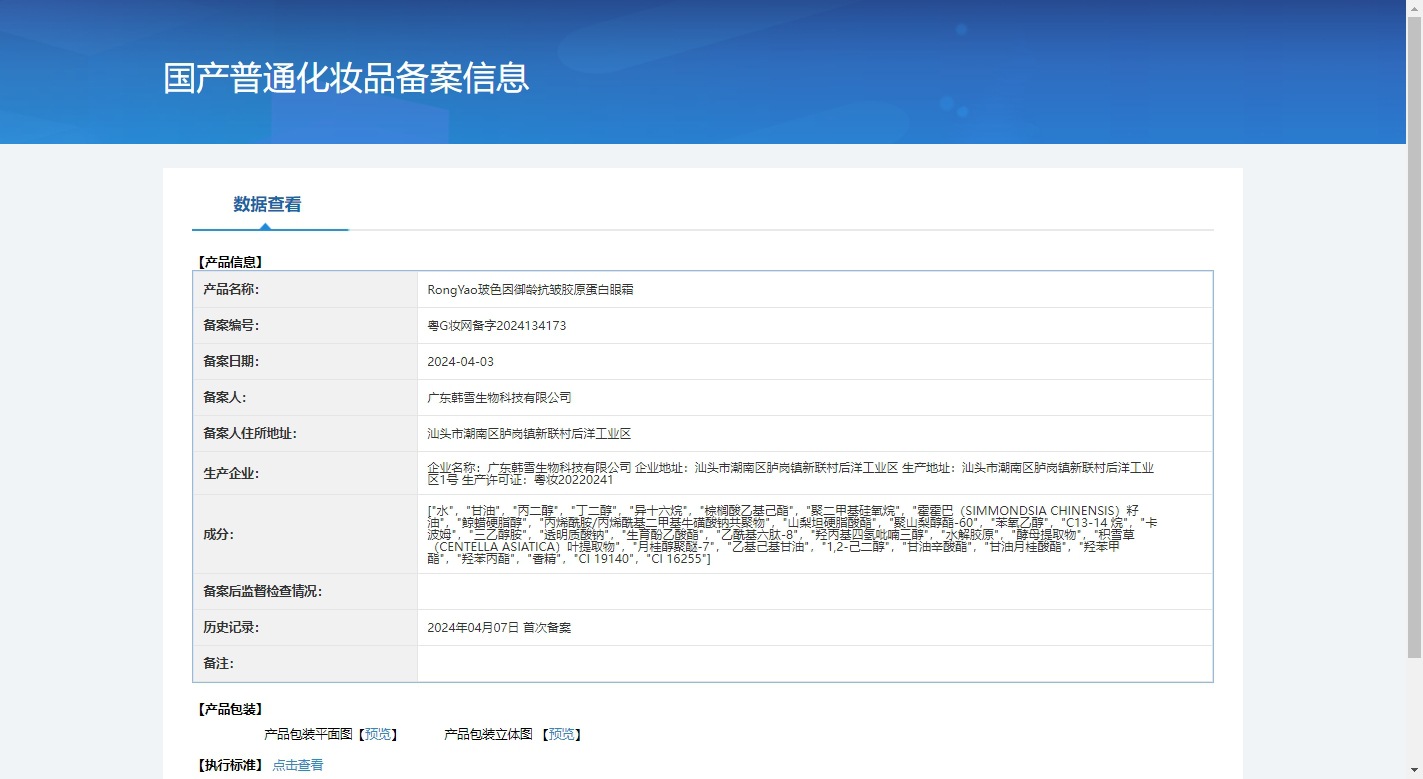The height and width of the screenshot is (779, 1423).
Task: Click the 【产品信息】 section heading
Action: click(x=230, y=262)
